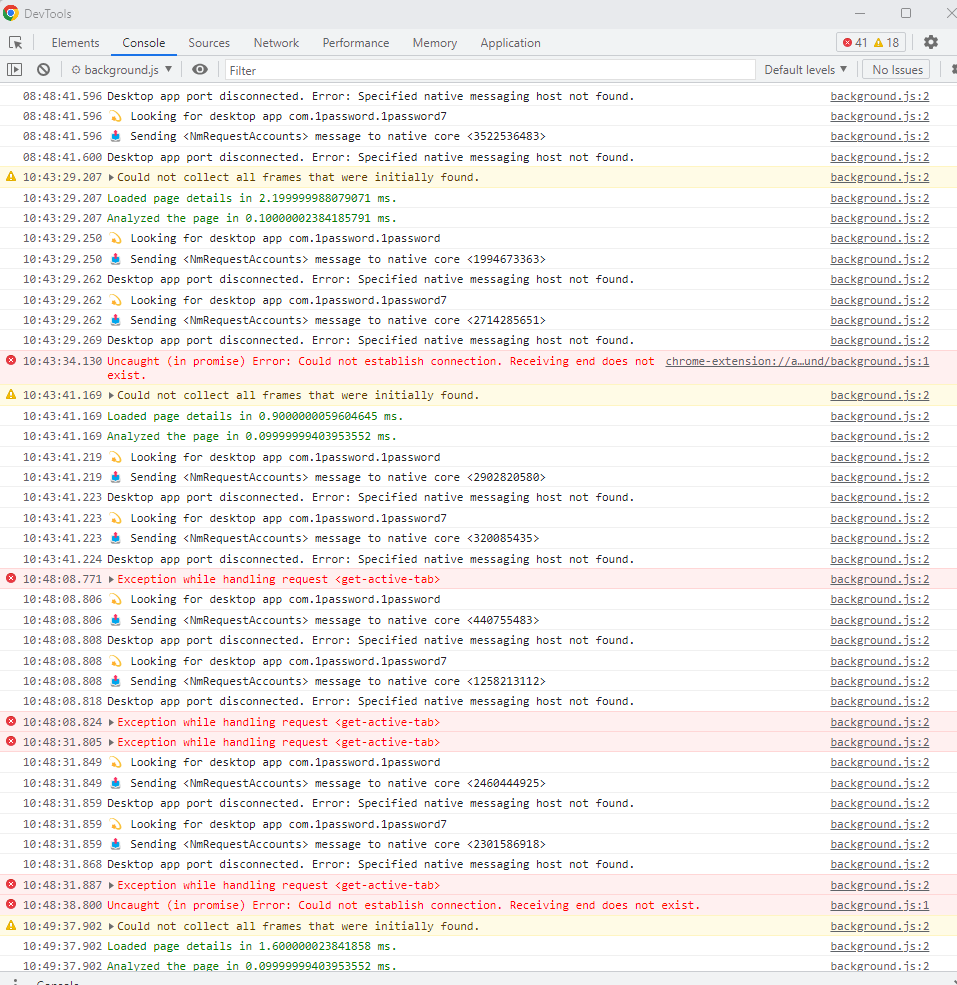
Task: Click message with native core <1258213112>
Action: 338,681
